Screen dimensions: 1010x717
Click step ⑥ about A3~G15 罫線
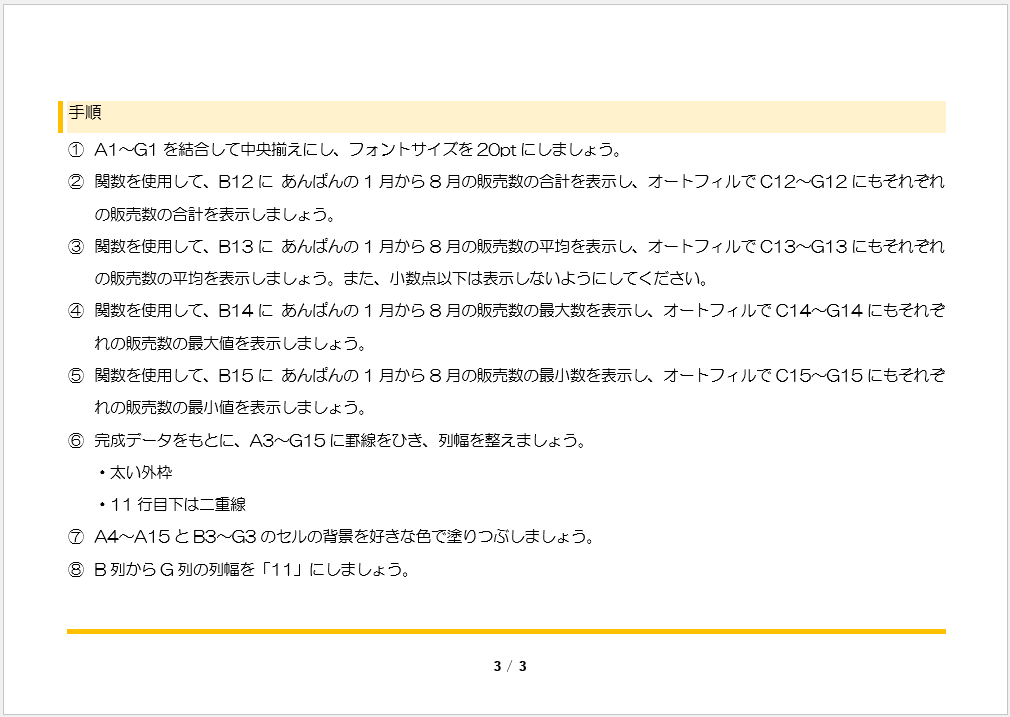327,441
